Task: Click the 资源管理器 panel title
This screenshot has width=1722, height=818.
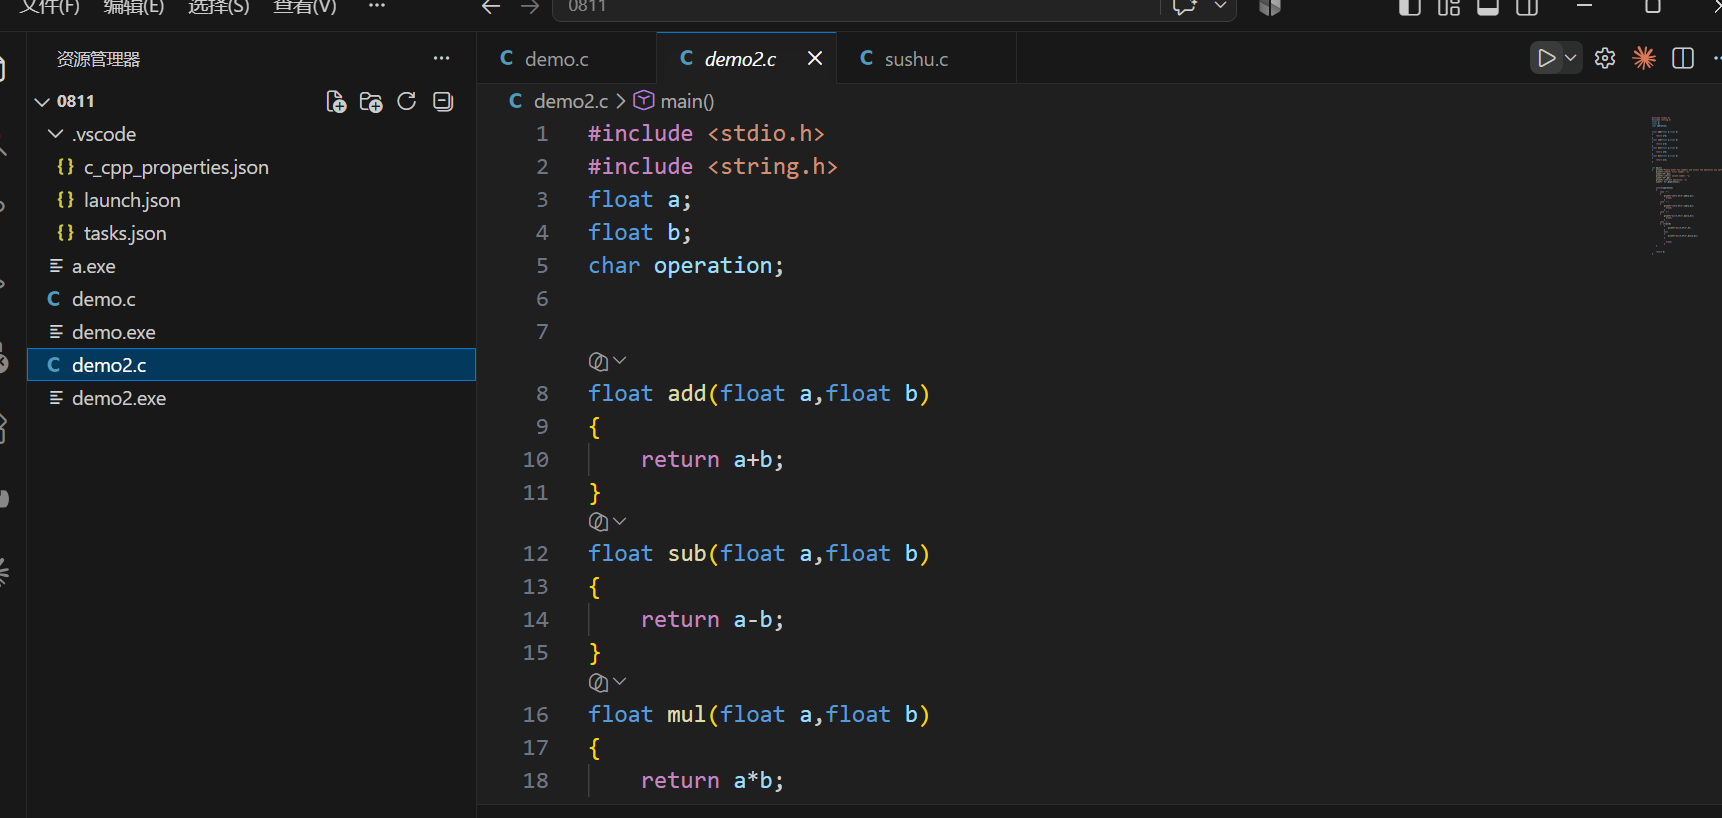Action: 98,59
